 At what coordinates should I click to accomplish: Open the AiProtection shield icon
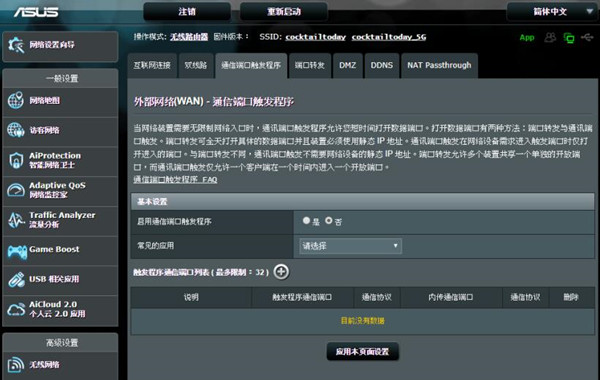16,160
